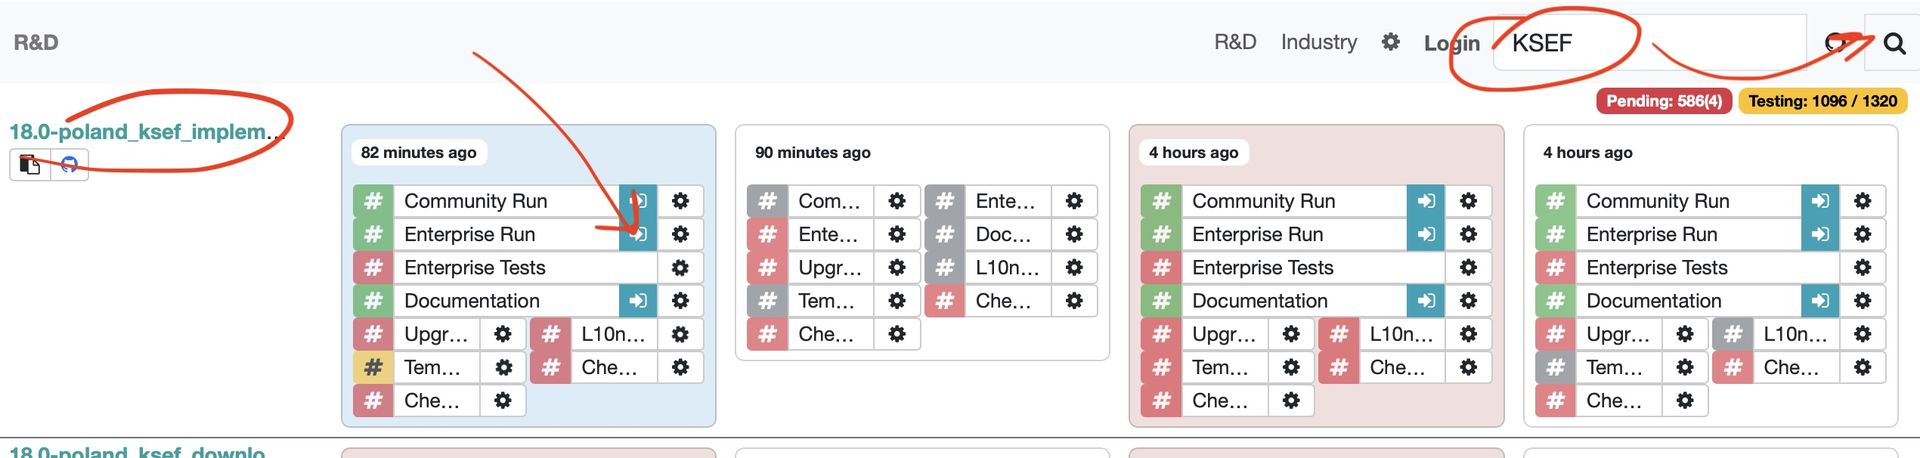Click the Login link
The image size is (1920, 458).
(x=1451, y=43)
